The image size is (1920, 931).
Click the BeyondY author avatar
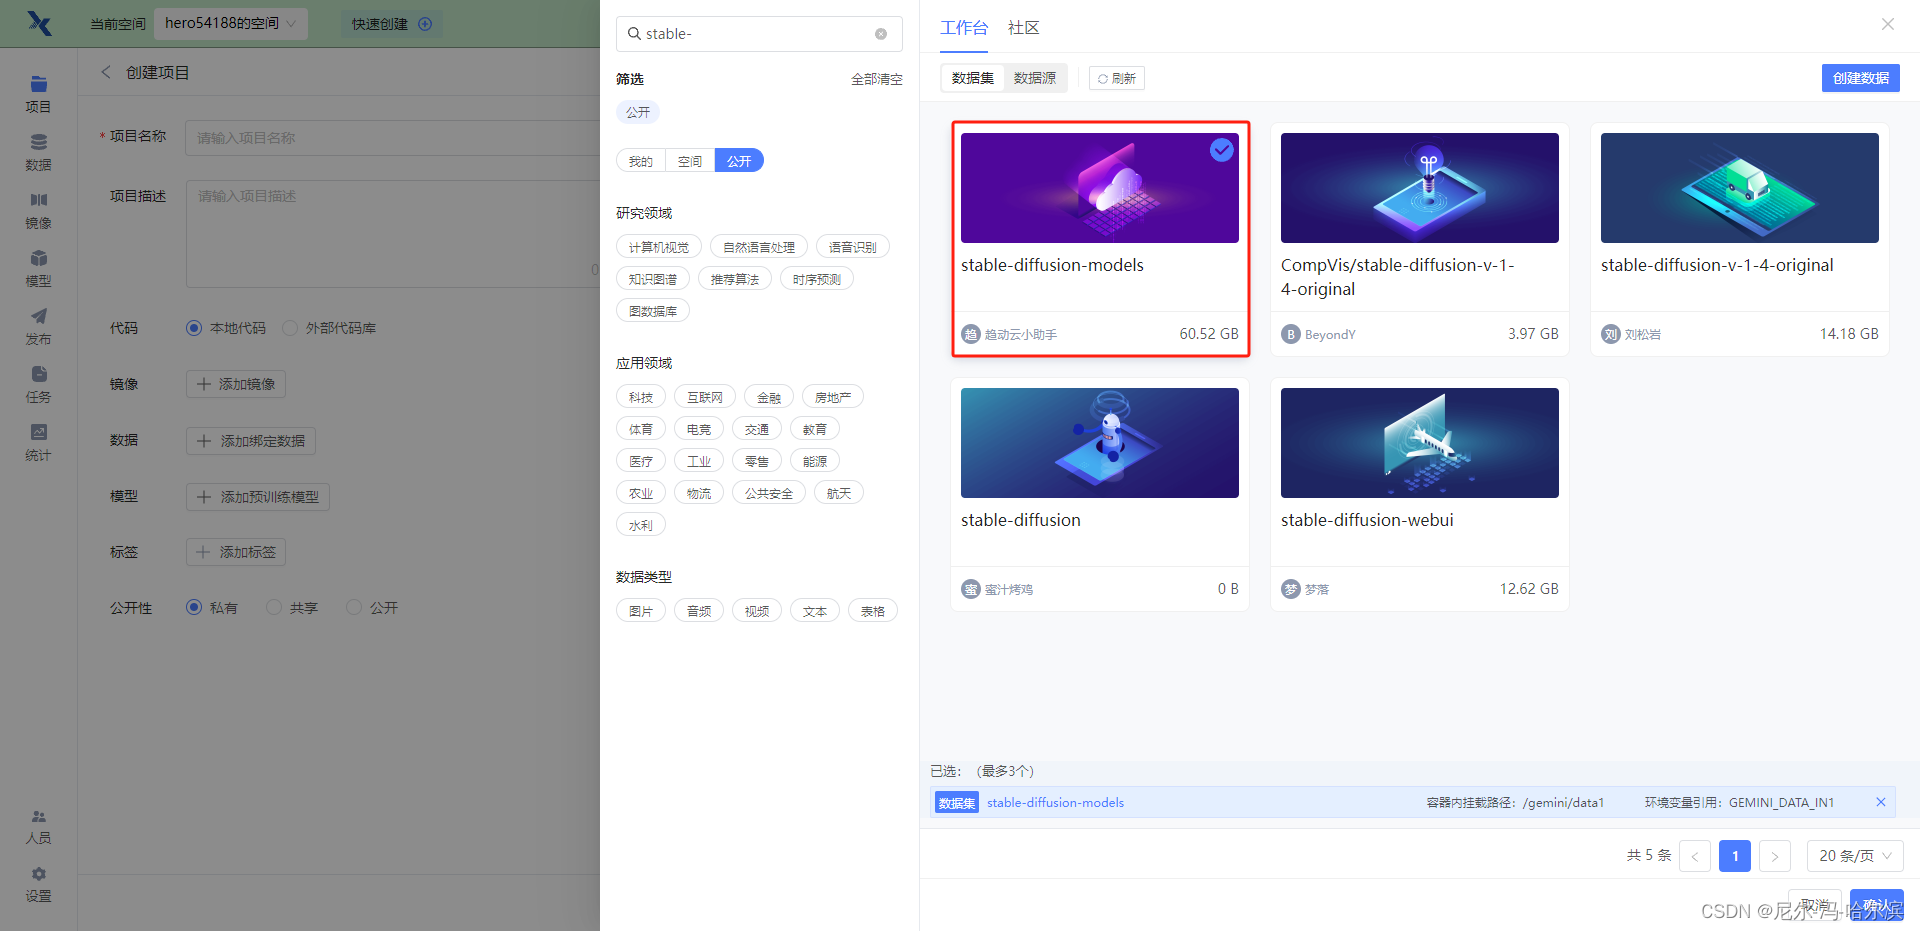1291,334
